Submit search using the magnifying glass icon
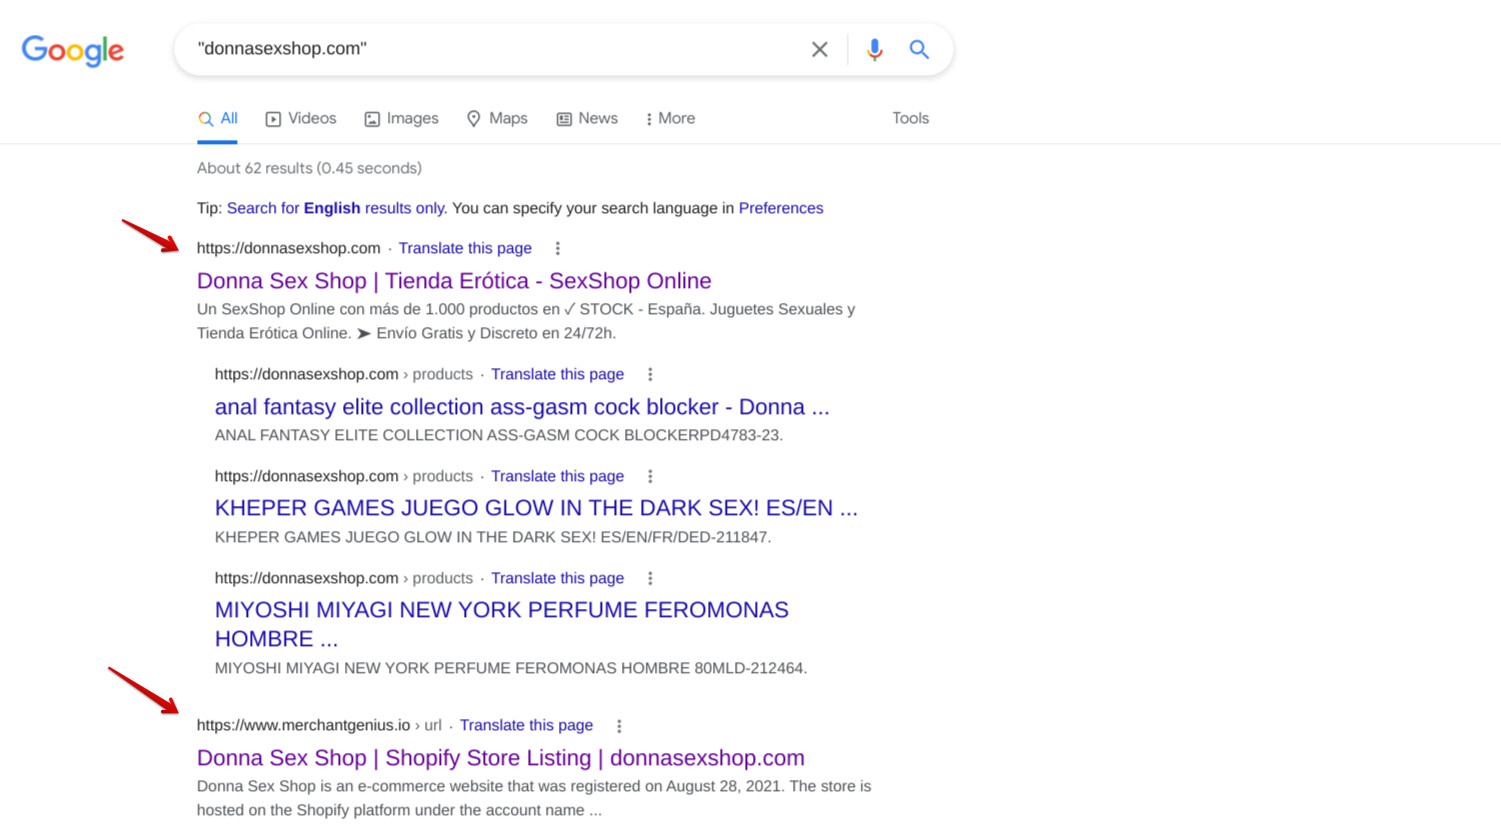 [919, 49]
